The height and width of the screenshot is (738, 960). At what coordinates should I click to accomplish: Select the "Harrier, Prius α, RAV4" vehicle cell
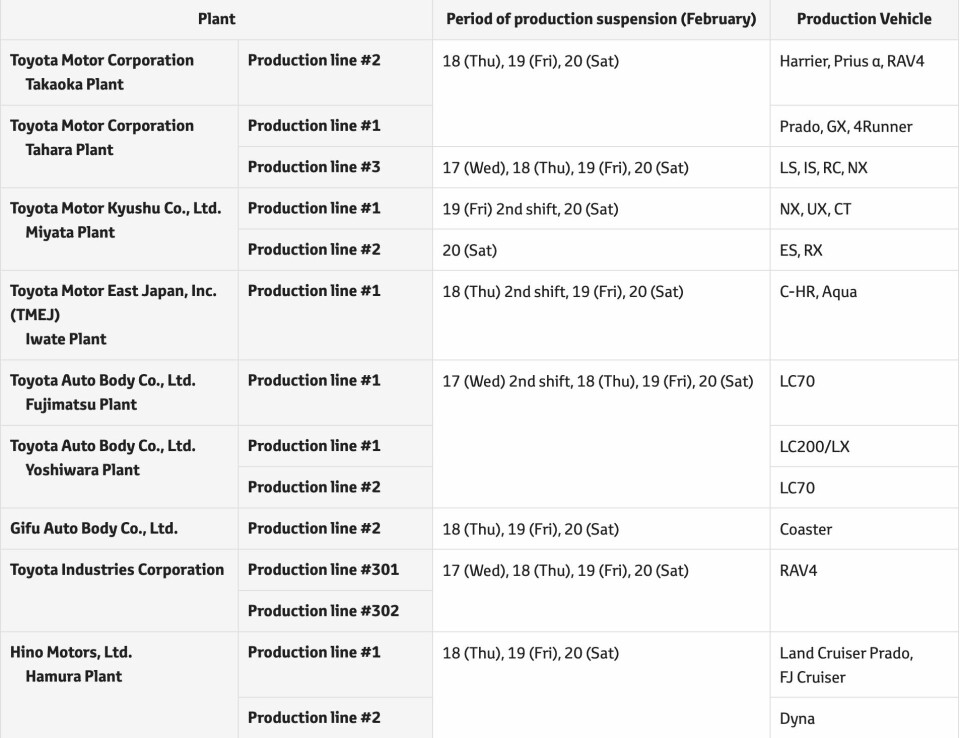852,61
